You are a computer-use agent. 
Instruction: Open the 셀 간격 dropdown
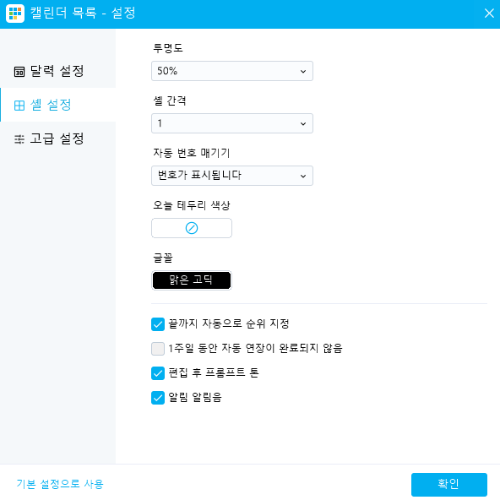click(x=232, y=123)
